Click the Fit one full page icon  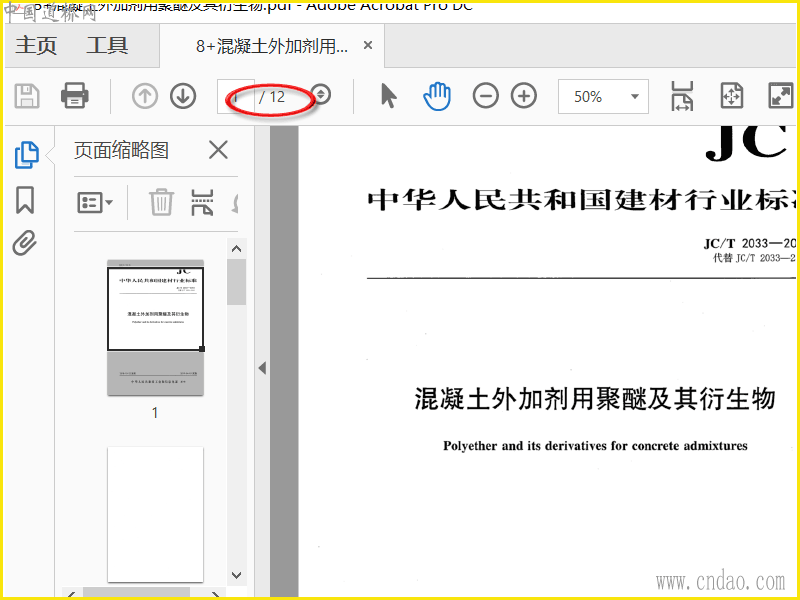tap(732, 96)
